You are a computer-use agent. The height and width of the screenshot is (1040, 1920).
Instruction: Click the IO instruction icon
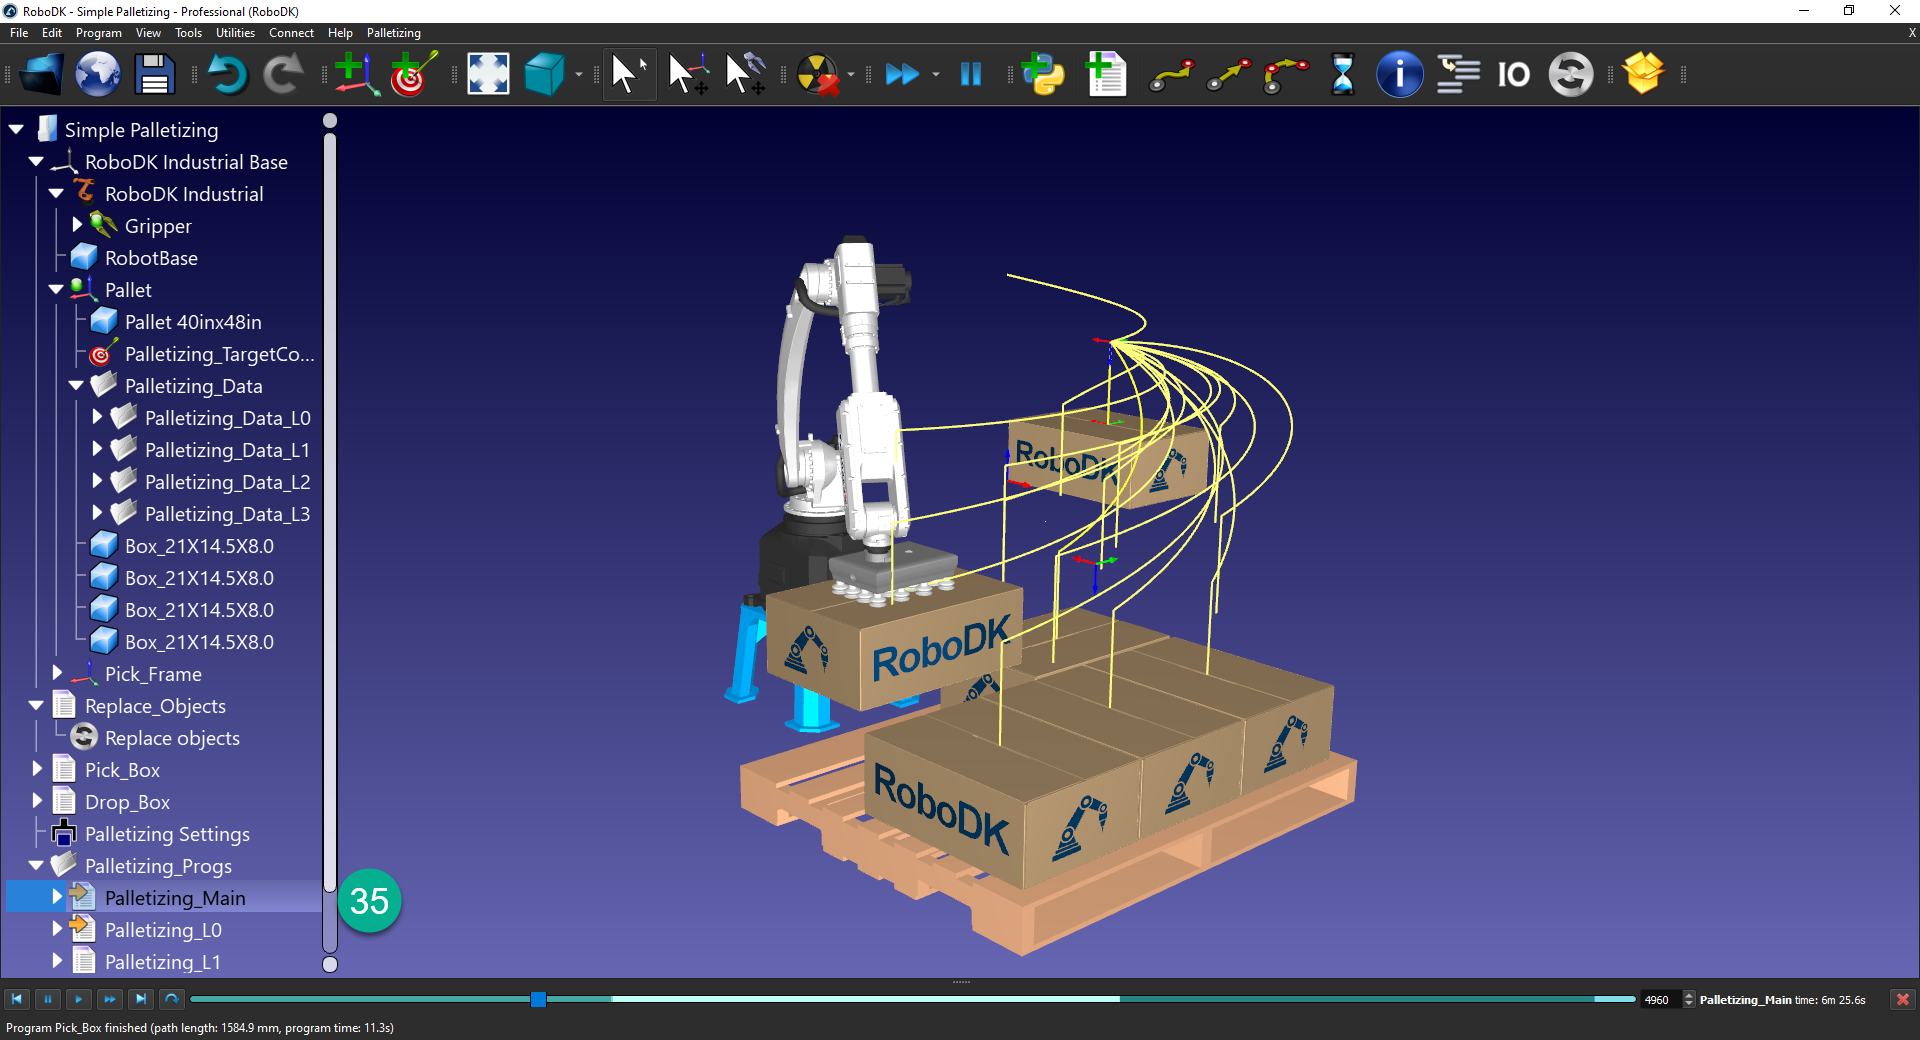pos(1512,74)
